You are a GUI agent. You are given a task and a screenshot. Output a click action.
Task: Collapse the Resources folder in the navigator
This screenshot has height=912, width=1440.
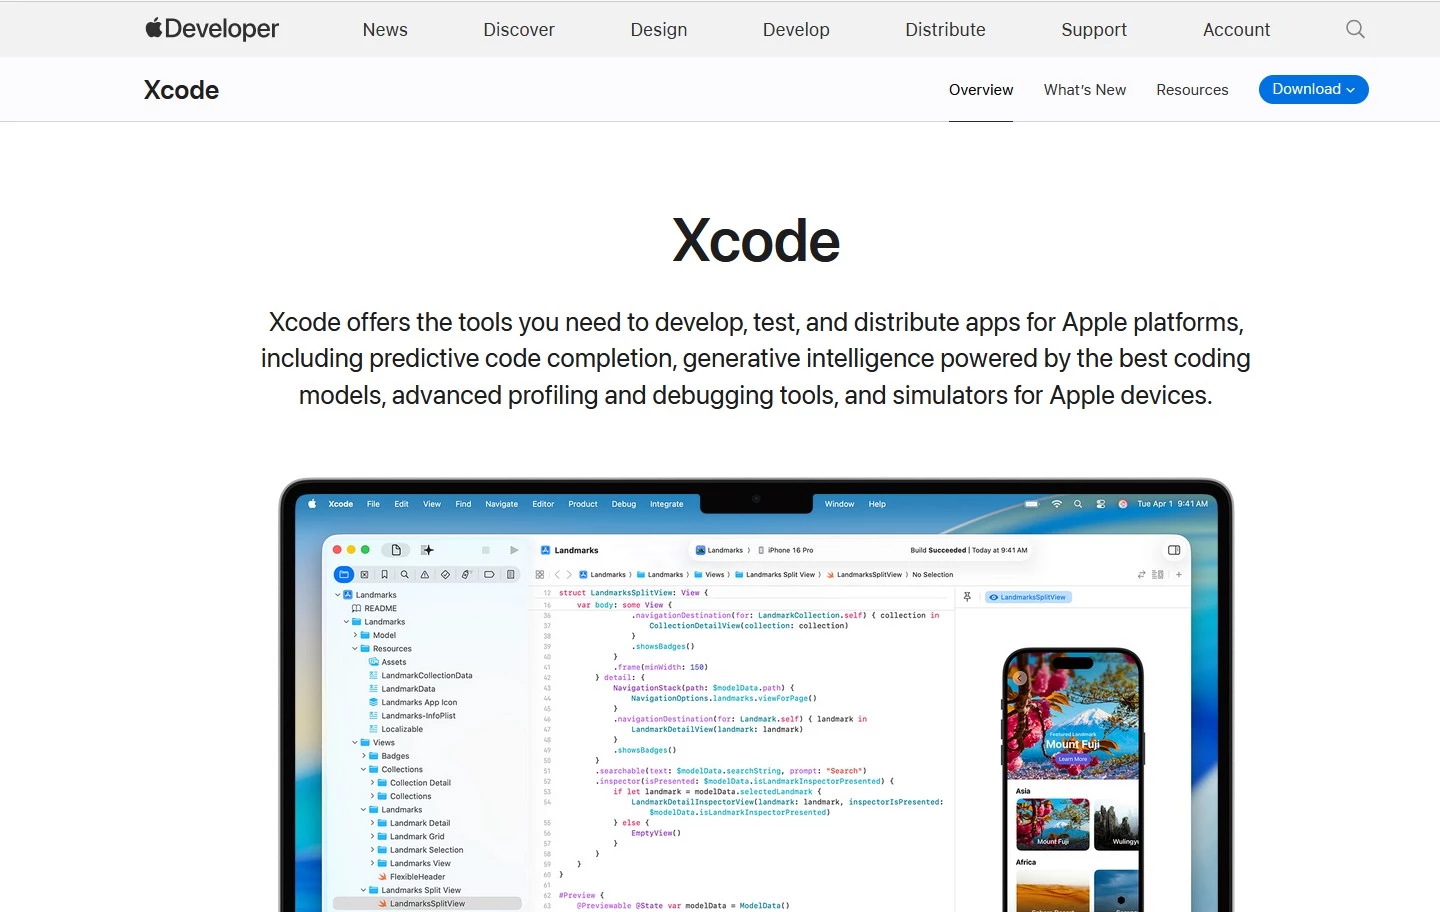click(x=355, y=649)
